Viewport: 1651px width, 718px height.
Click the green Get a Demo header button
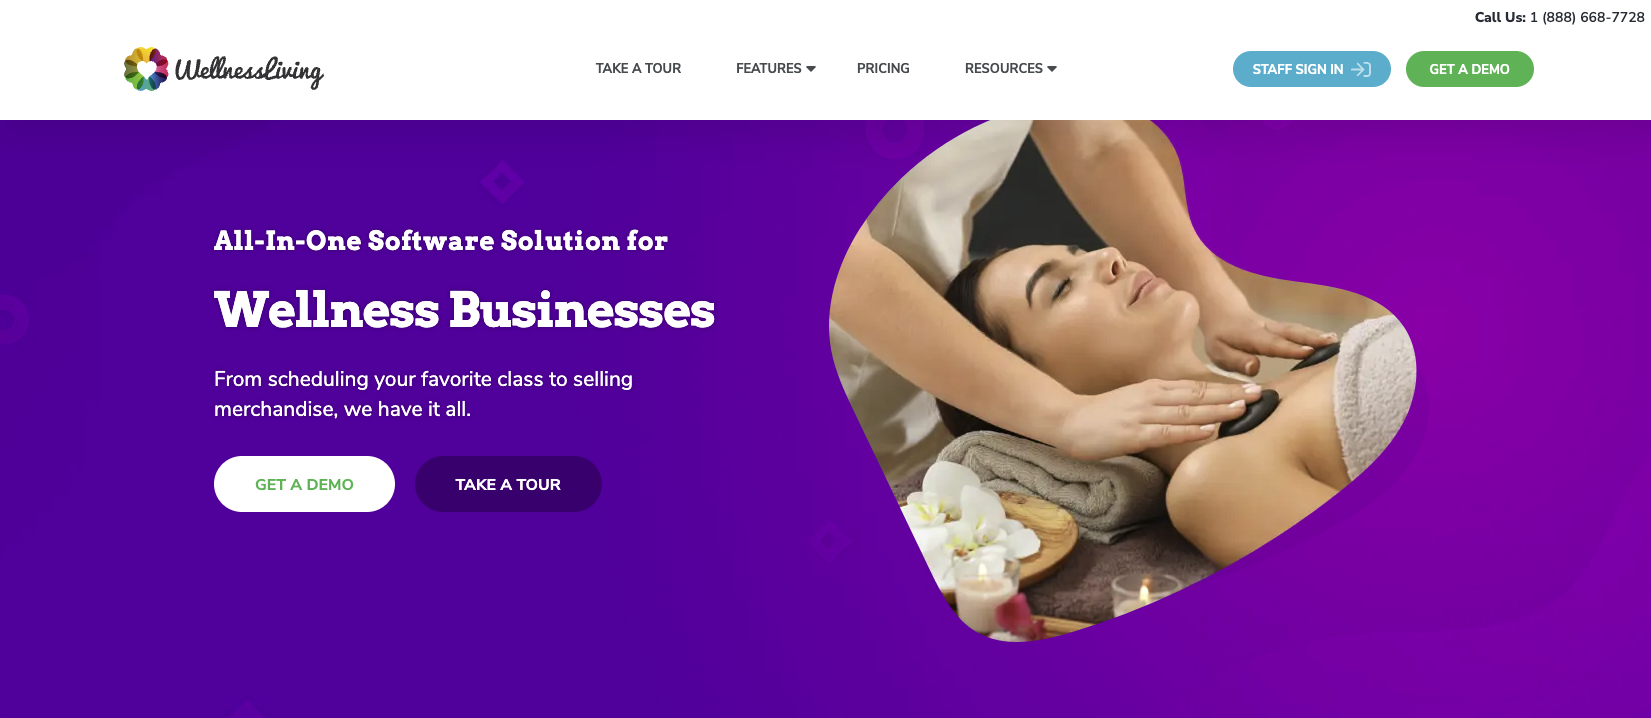(1469, 69)
